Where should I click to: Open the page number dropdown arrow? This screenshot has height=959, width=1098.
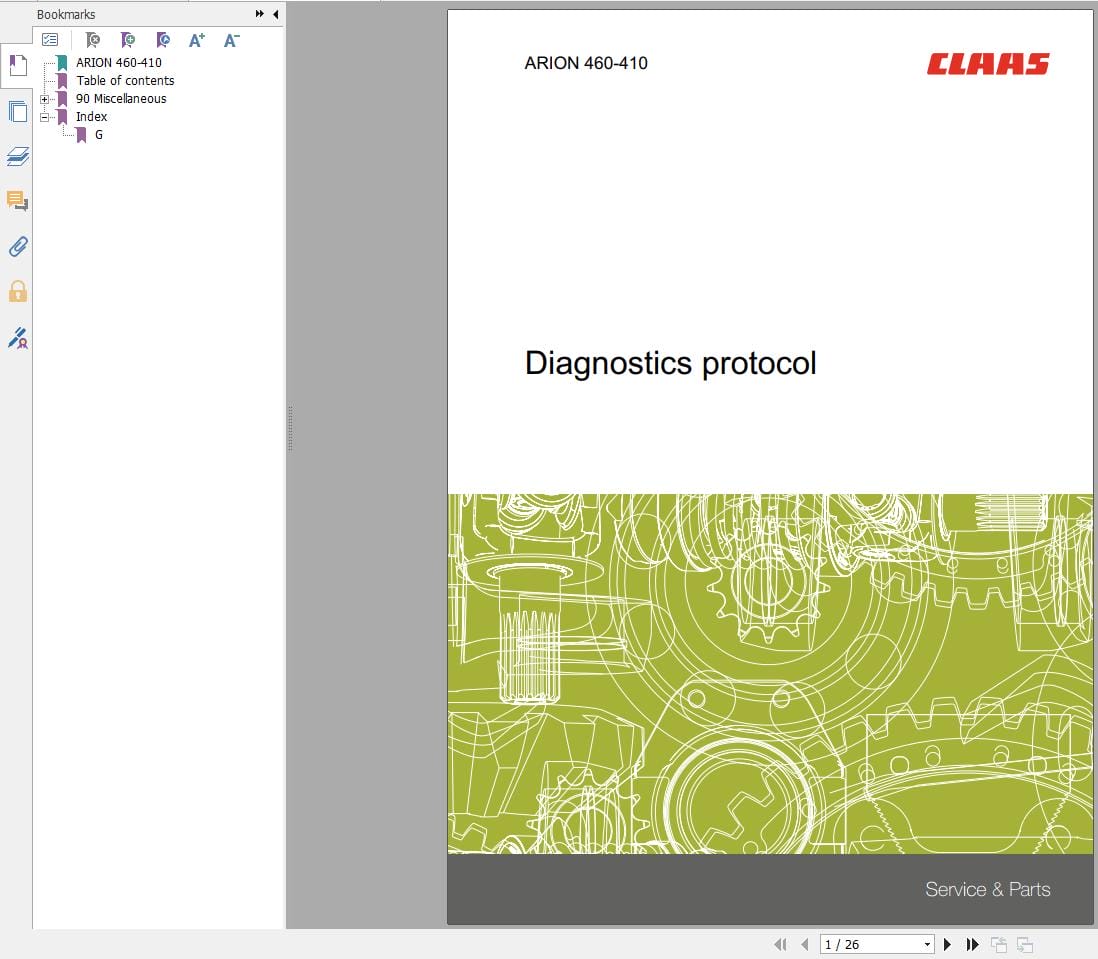[927, 944]
